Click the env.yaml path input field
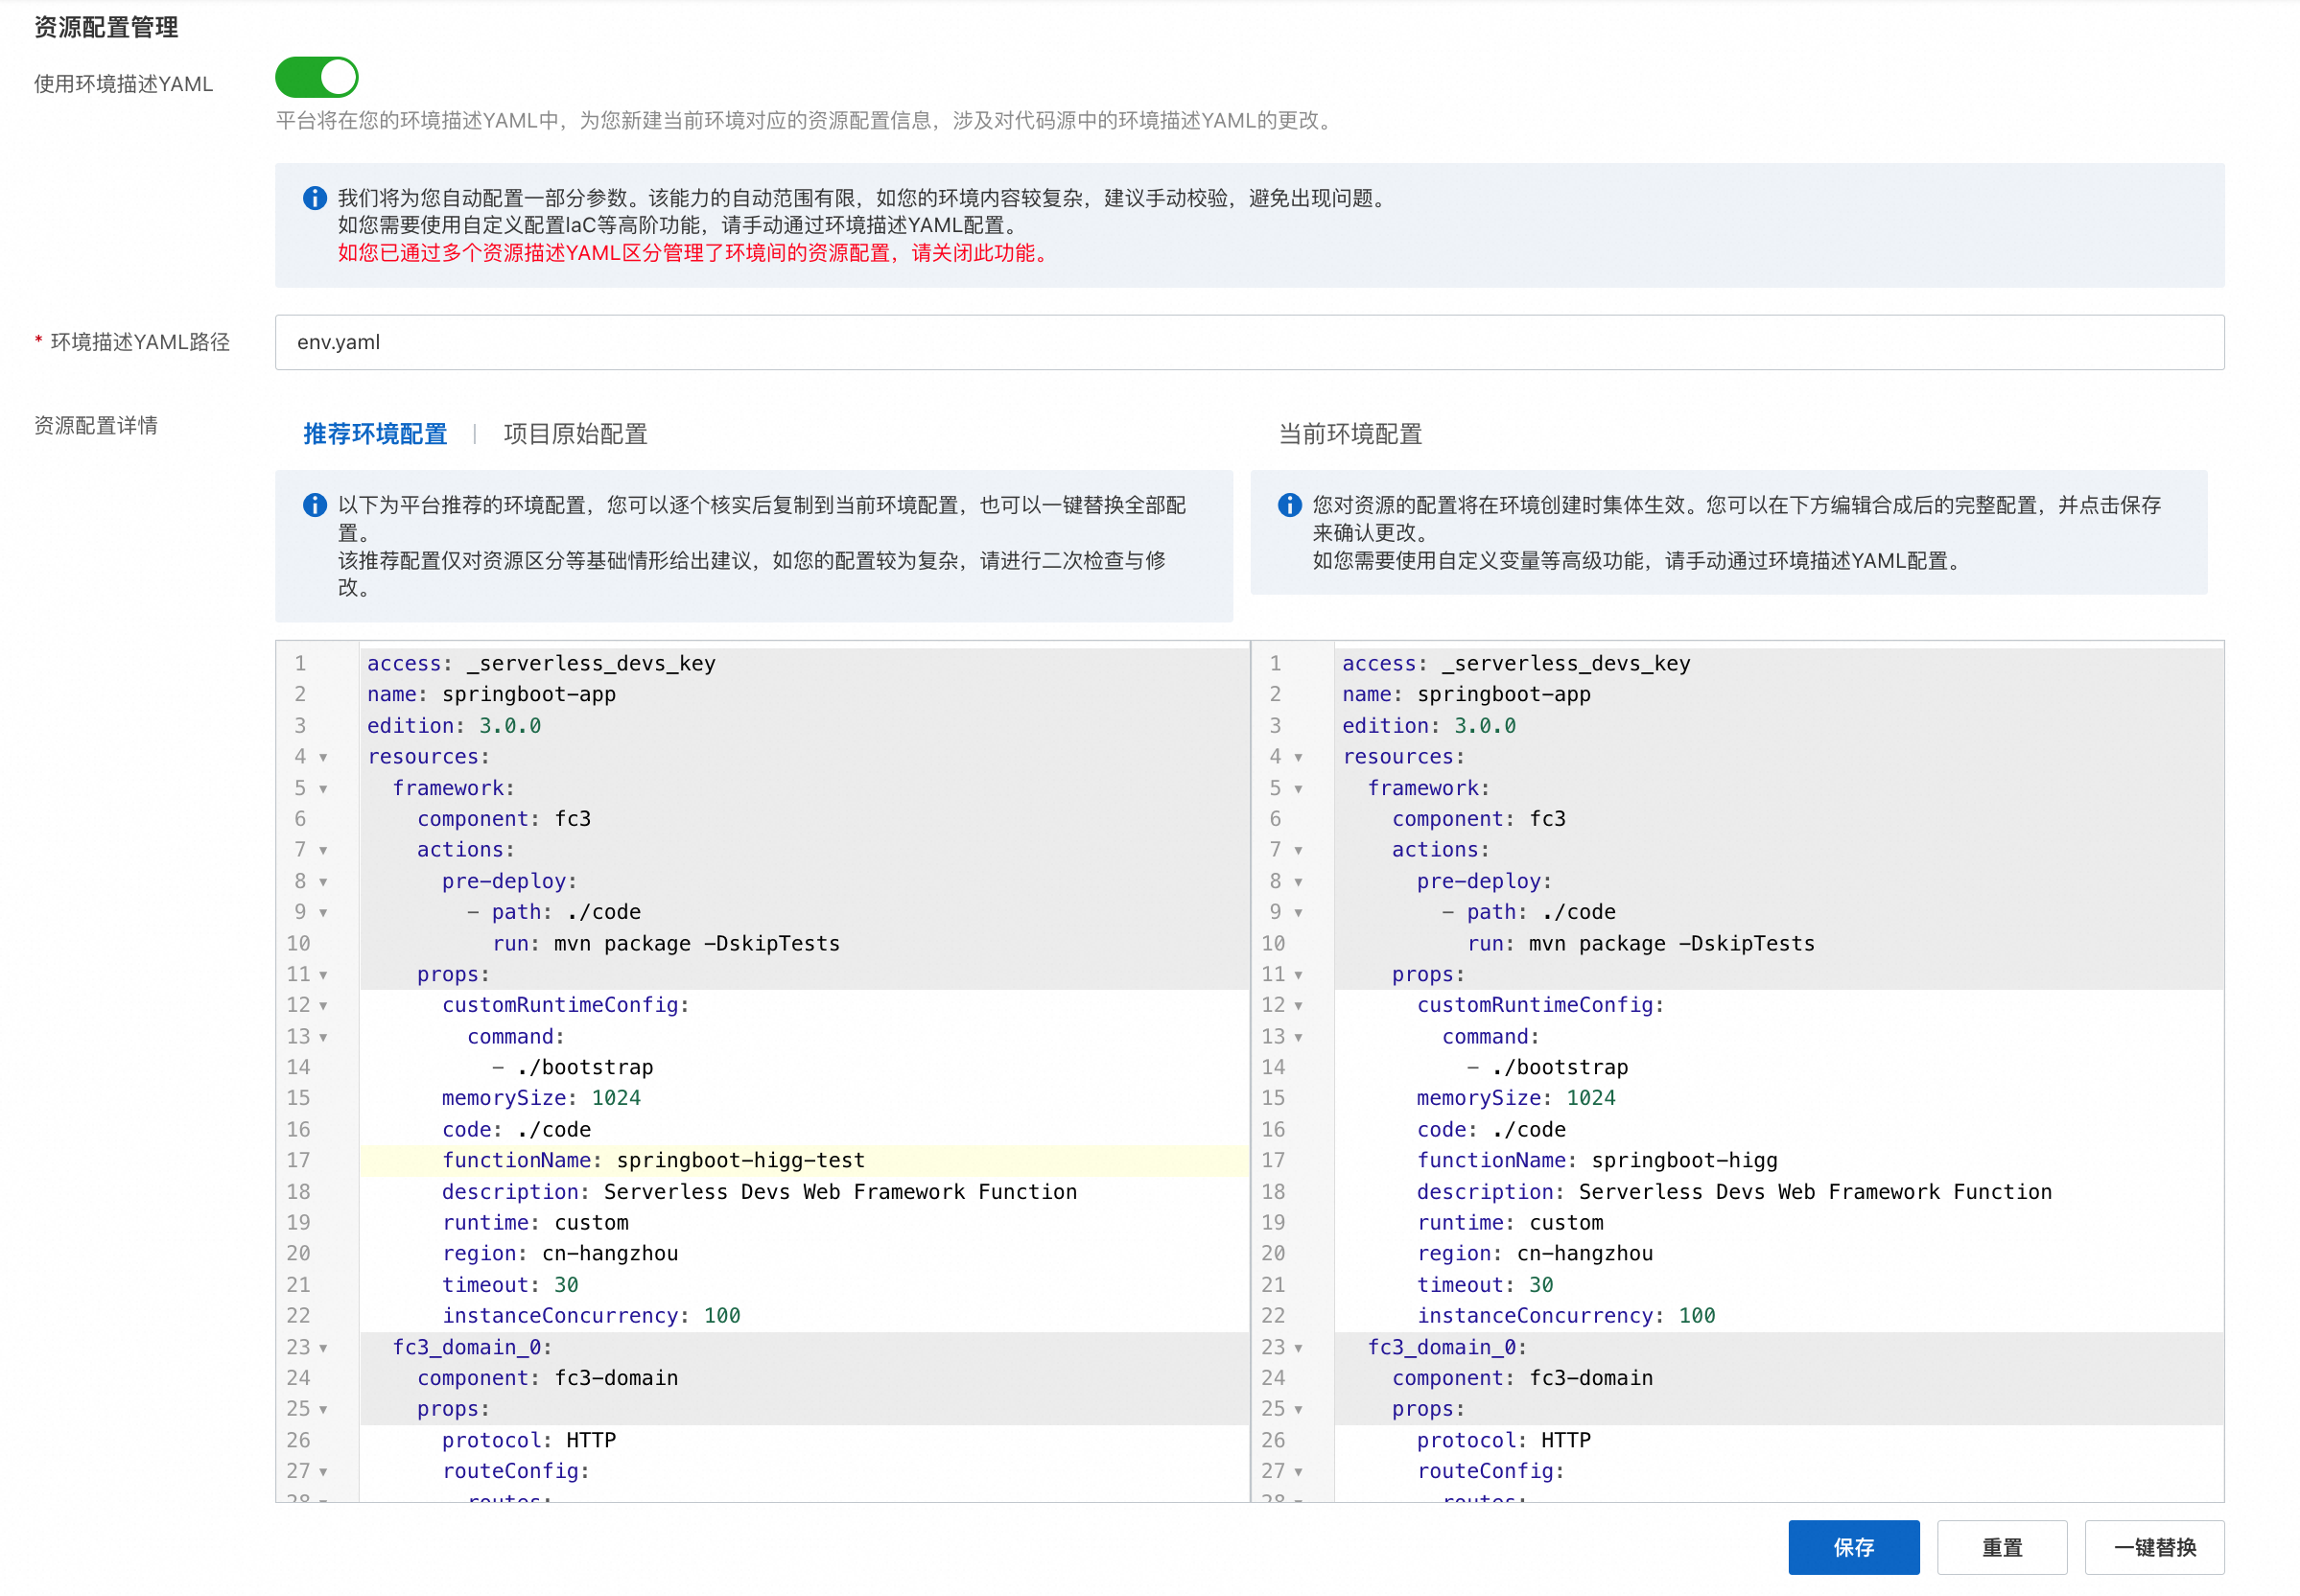The height and width of the screenshot is (1596, 2300). click(x=1249, y=342)
